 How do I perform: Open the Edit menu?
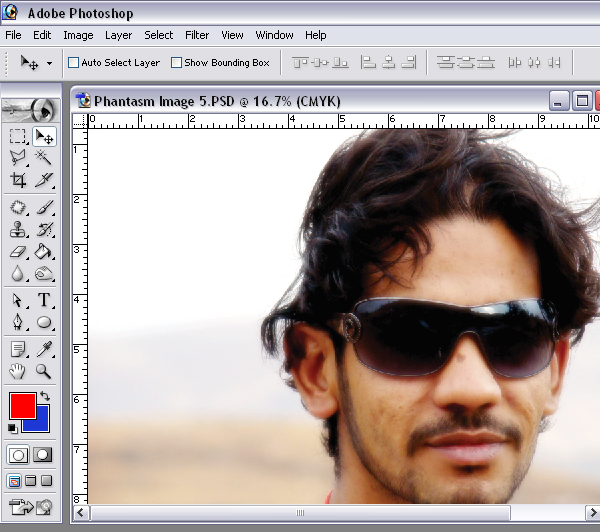coord(42,35)
